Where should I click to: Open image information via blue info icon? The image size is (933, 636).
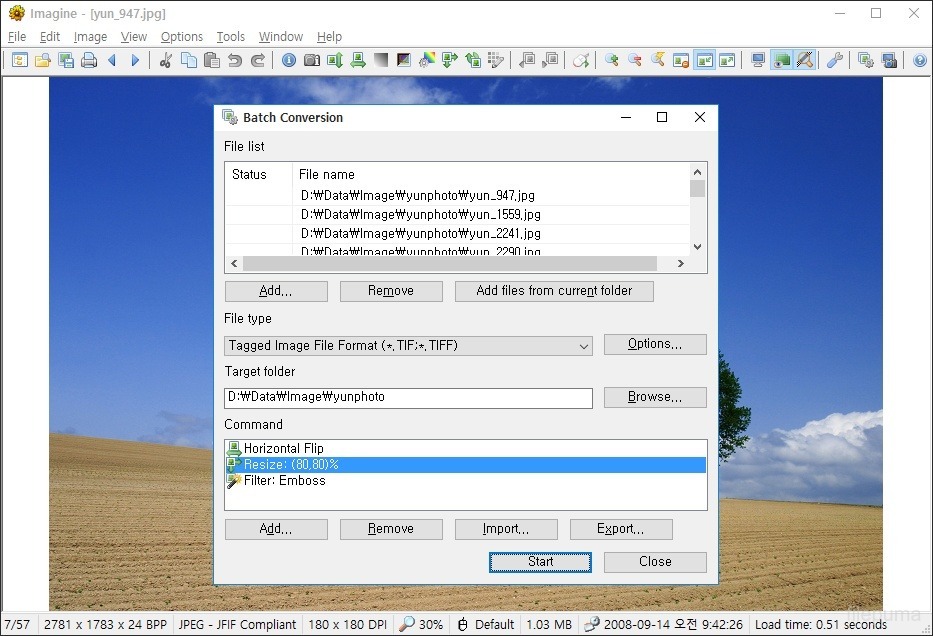click(x=289, y=60)
